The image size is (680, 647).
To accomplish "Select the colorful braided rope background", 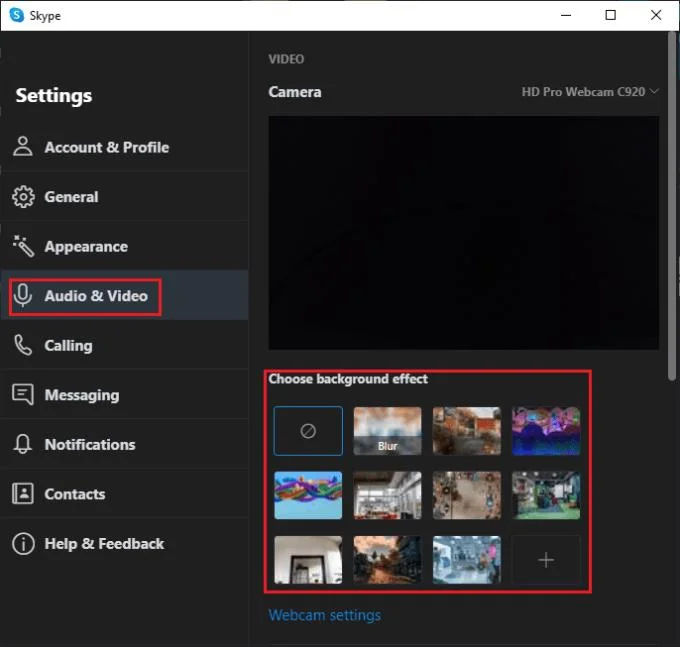I will 308,495.
